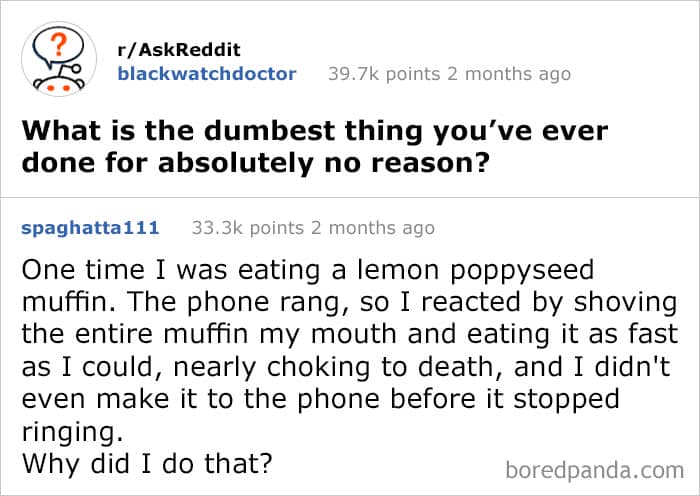Visit spaghatta111's user profile
700x496 pixels.
(x=90, y=228)
